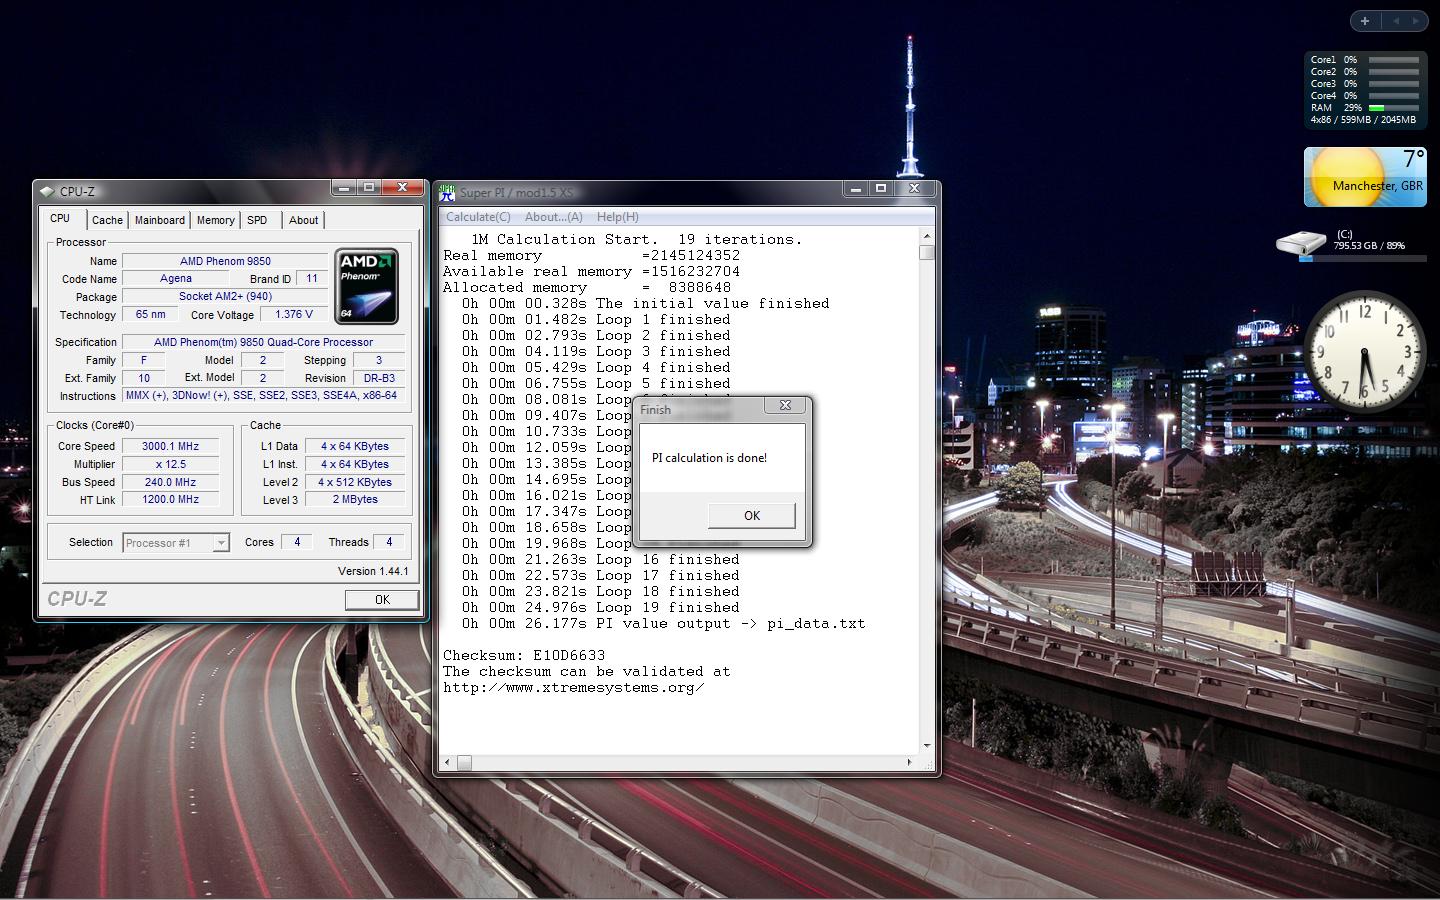
Task: Click the Loop 19 finished line
Action: tap(601, 608)
